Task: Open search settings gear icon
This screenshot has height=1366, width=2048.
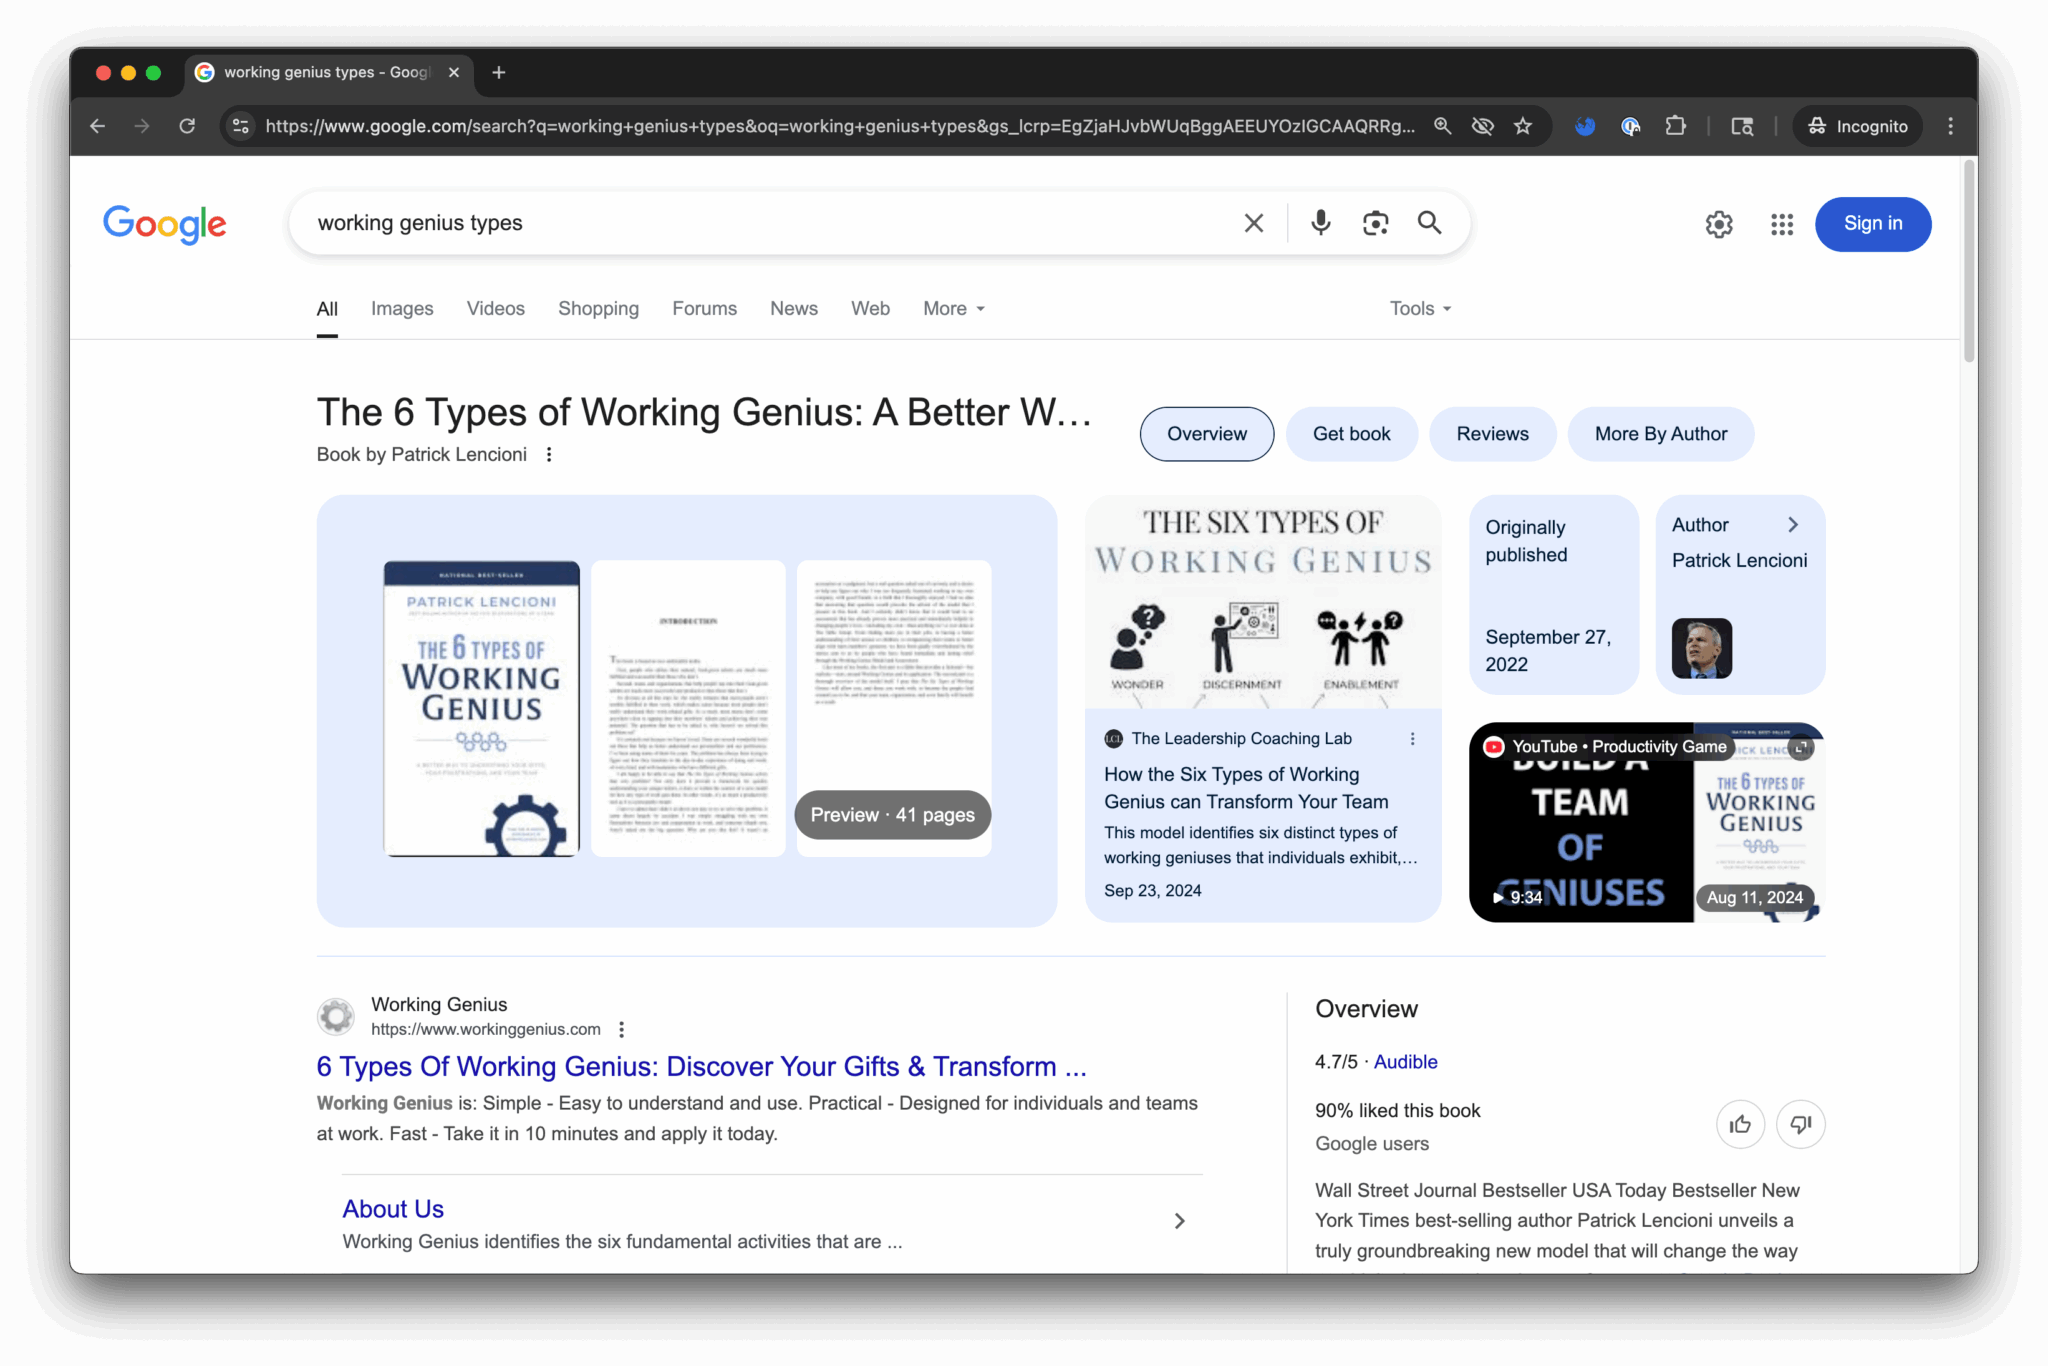Action: click(1718, 224)
